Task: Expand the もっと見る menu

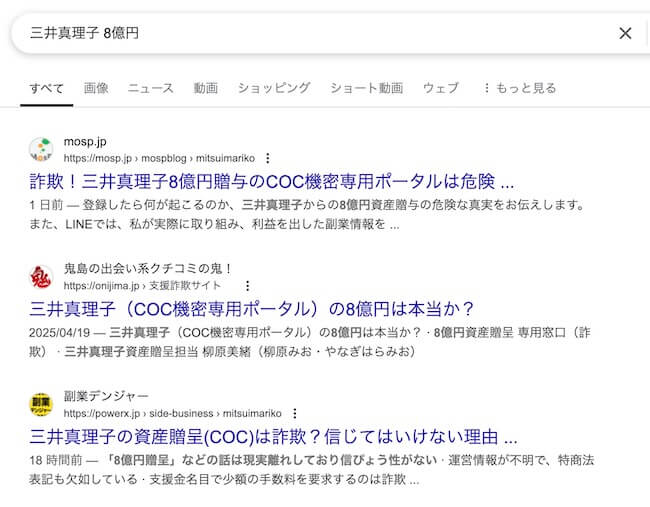Action: (x=519, y=88)
